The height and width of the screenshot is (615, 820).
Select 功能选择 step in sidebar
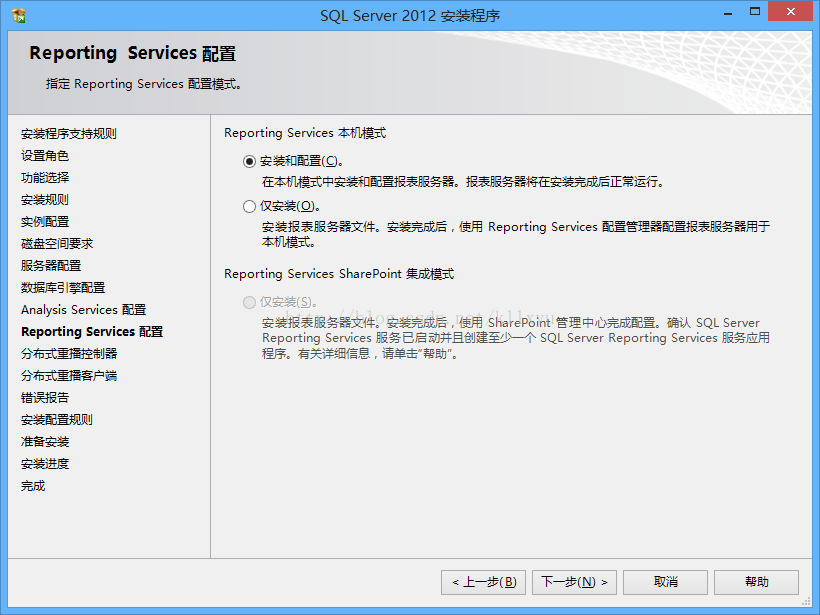45,178
